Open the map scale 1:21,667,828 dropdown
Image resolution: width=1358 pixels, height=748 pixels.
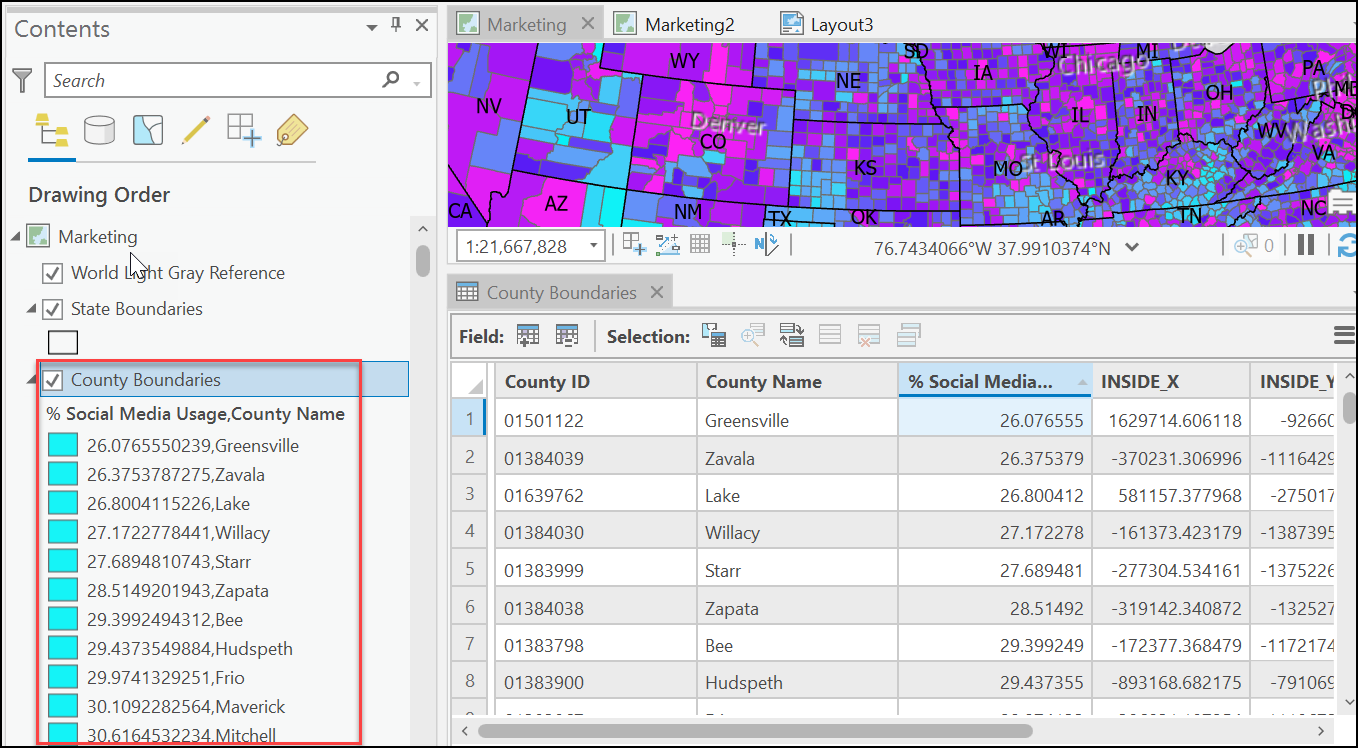pos(594,246)
